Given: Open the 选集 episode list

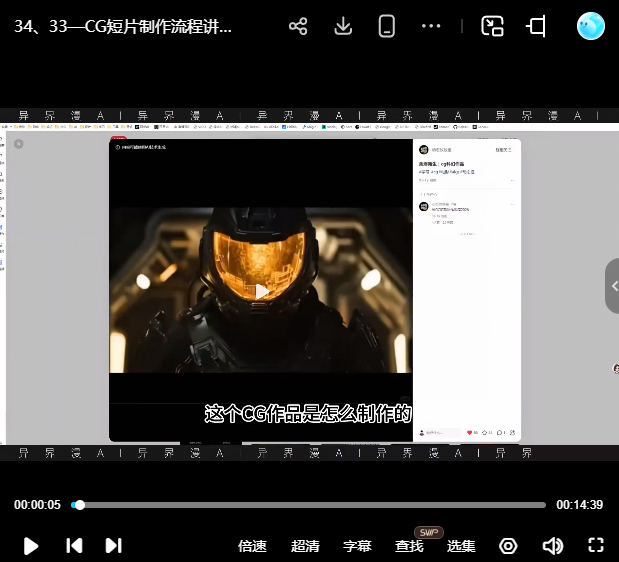Looking at the screenshot, I should pos(461,546).
